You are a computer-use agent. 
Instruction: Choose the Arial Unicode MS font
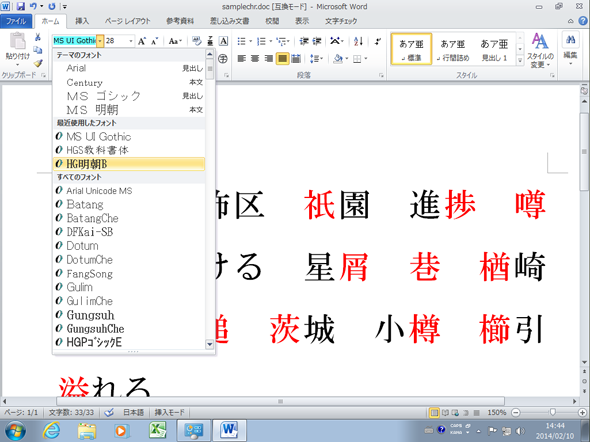pyautogui.click(x=129, y=191)
